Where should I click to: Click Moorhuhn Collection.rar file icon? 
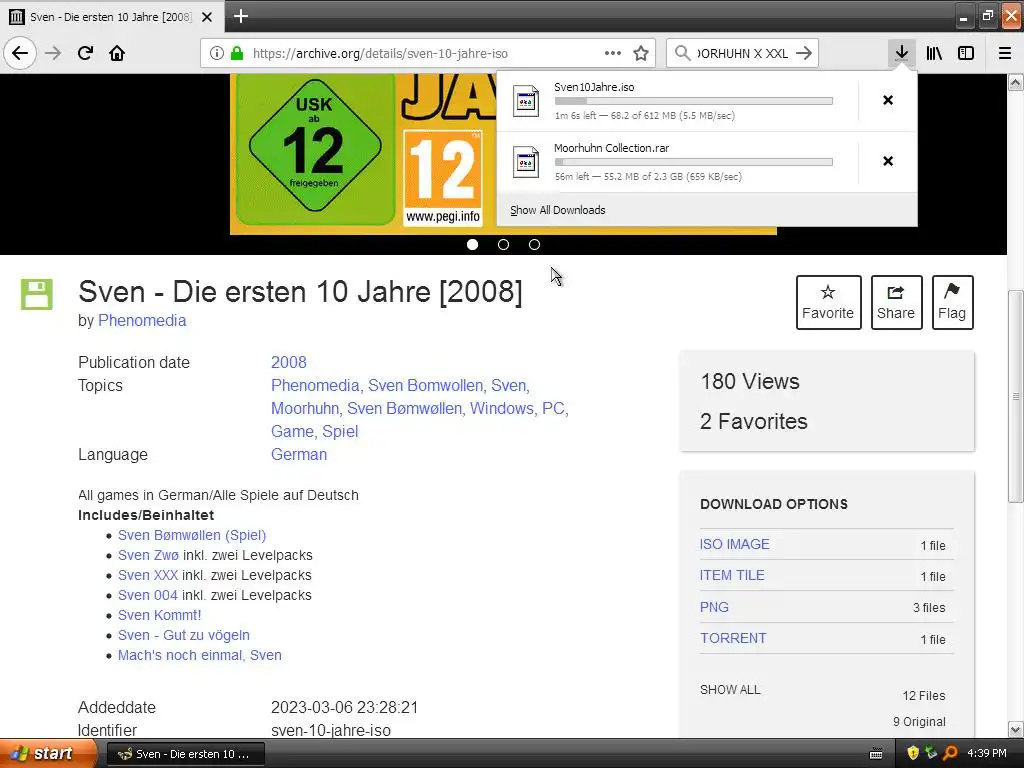[x=526, y=162]
